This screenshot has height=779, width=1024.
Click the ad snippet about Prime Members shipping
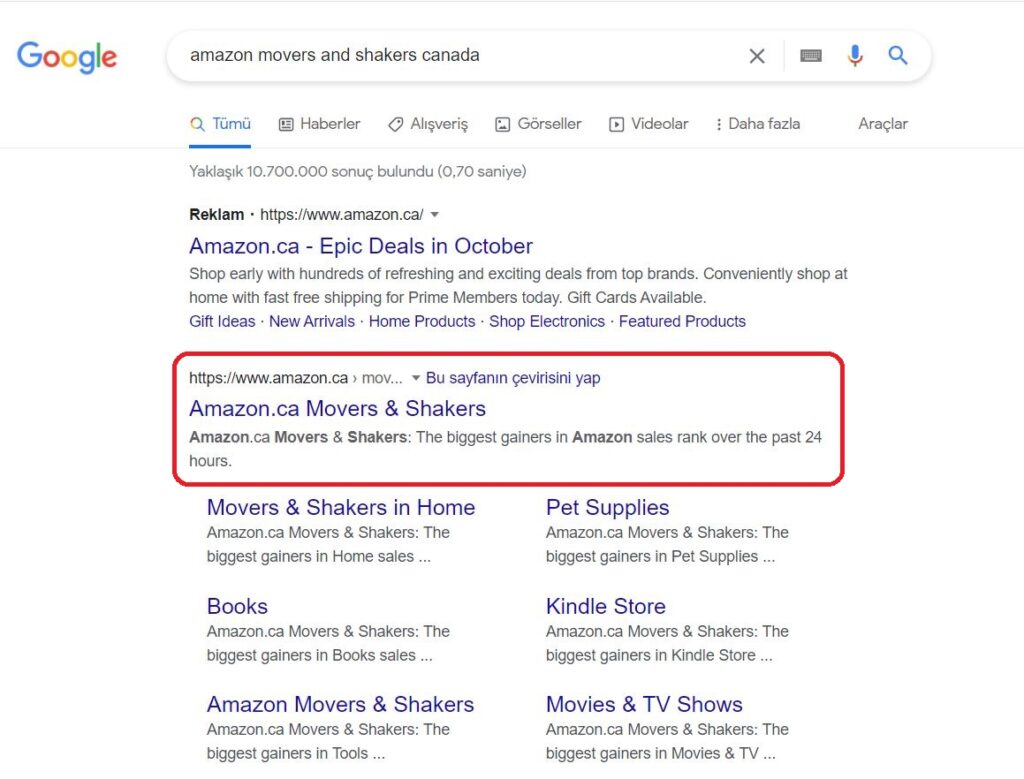(518, 286)
